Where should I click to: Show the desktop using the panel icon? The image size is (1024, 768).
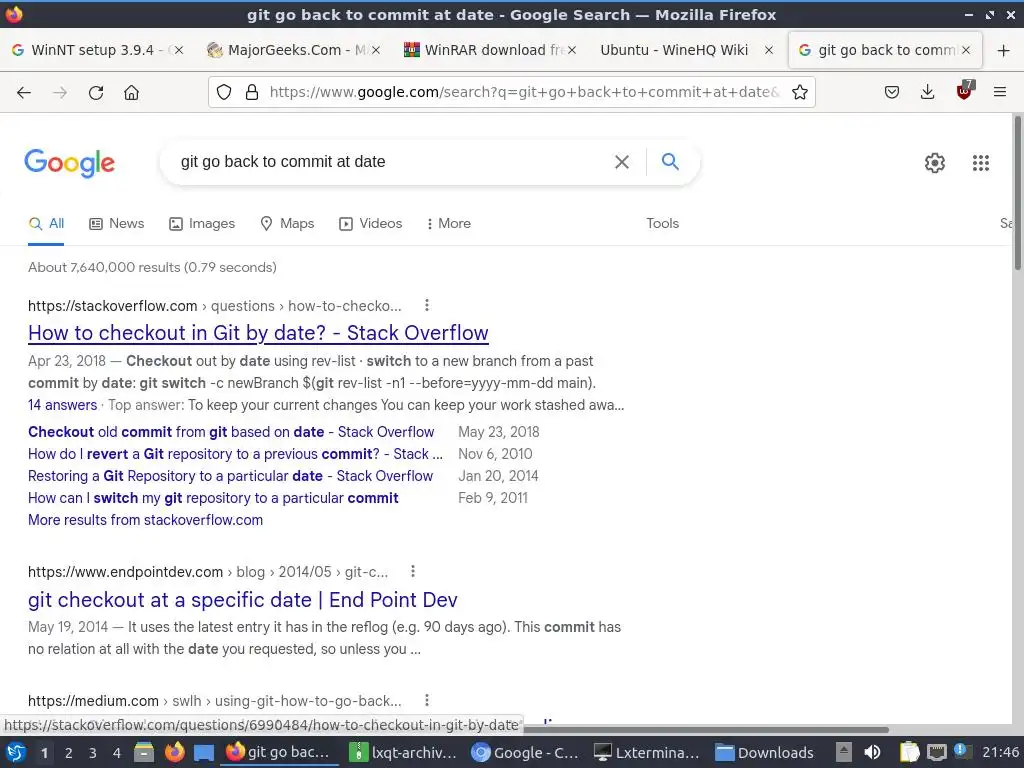tap(204, 752)
